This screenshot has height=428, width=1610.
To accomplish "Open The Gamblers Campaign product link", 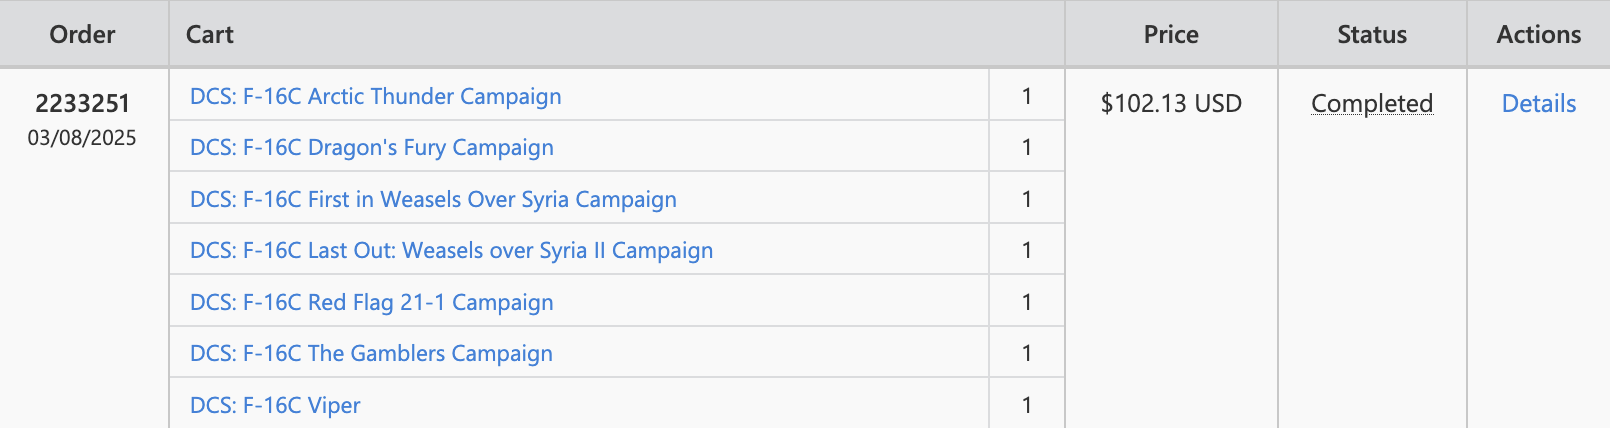I will (x=371, y=353).
